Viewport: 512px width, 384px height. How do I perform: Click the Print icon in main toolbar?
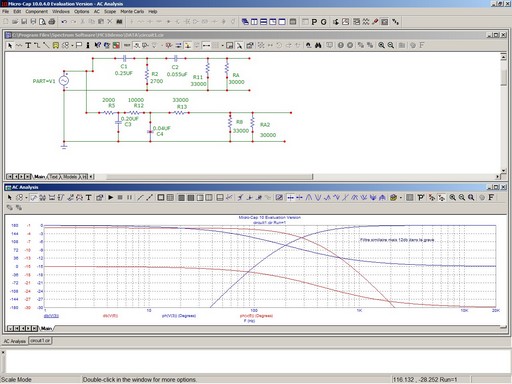52,22
